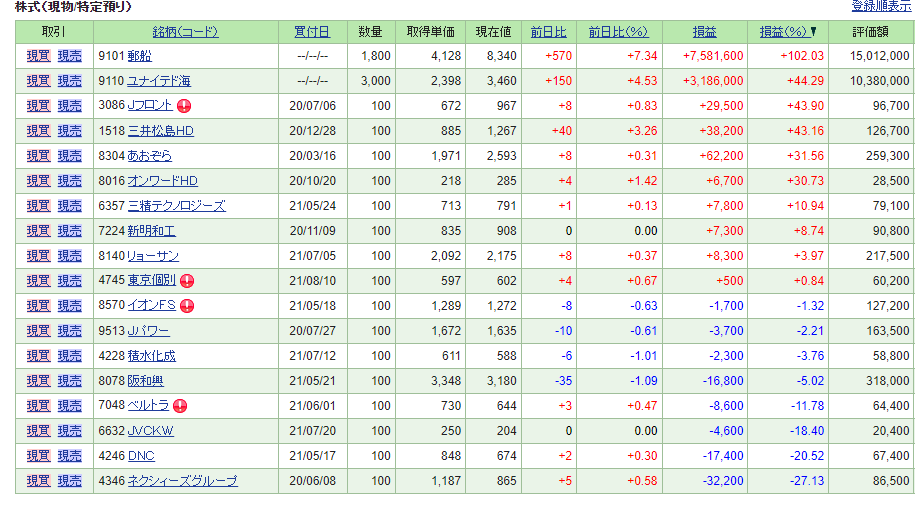Select the 評価額 column header
Image resolution: width=915 pixels, height=507 pixels.
pos(871,32)
